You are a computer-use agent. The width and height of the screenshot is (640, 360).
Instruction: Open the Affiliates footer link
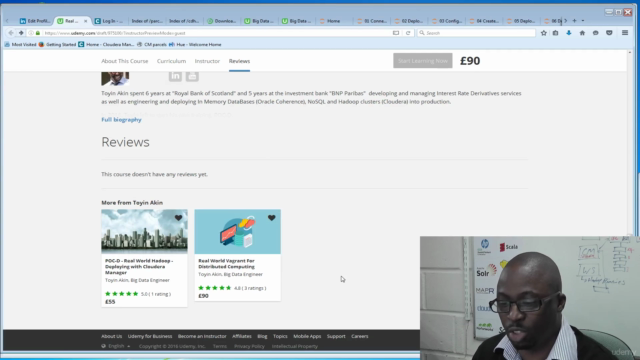pos(242,336)
